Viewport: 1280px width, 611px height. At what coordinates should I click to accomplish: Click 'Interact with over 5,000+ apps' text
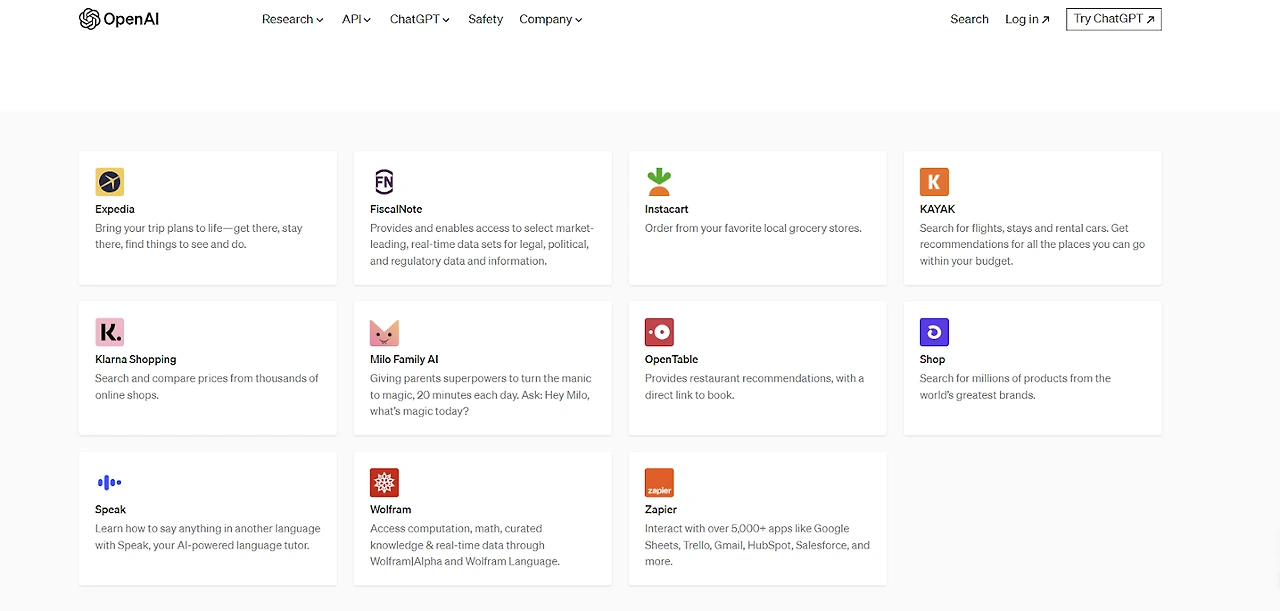point(757,544)
